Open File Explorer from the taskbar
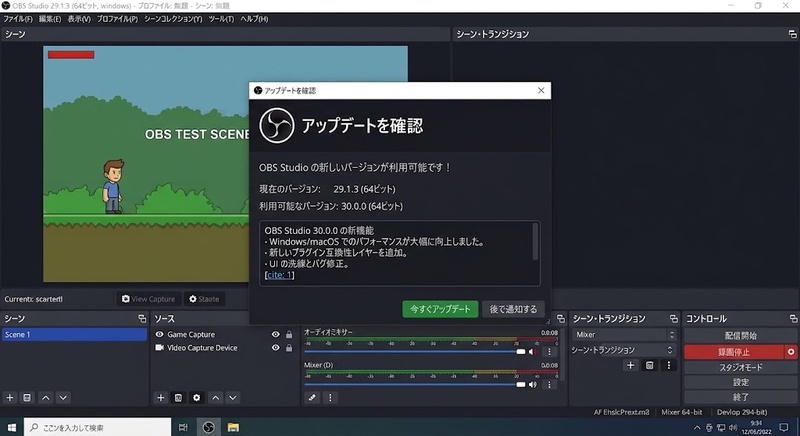The height and width of the screenshot is (436, 800). click(x=233, y=427)
